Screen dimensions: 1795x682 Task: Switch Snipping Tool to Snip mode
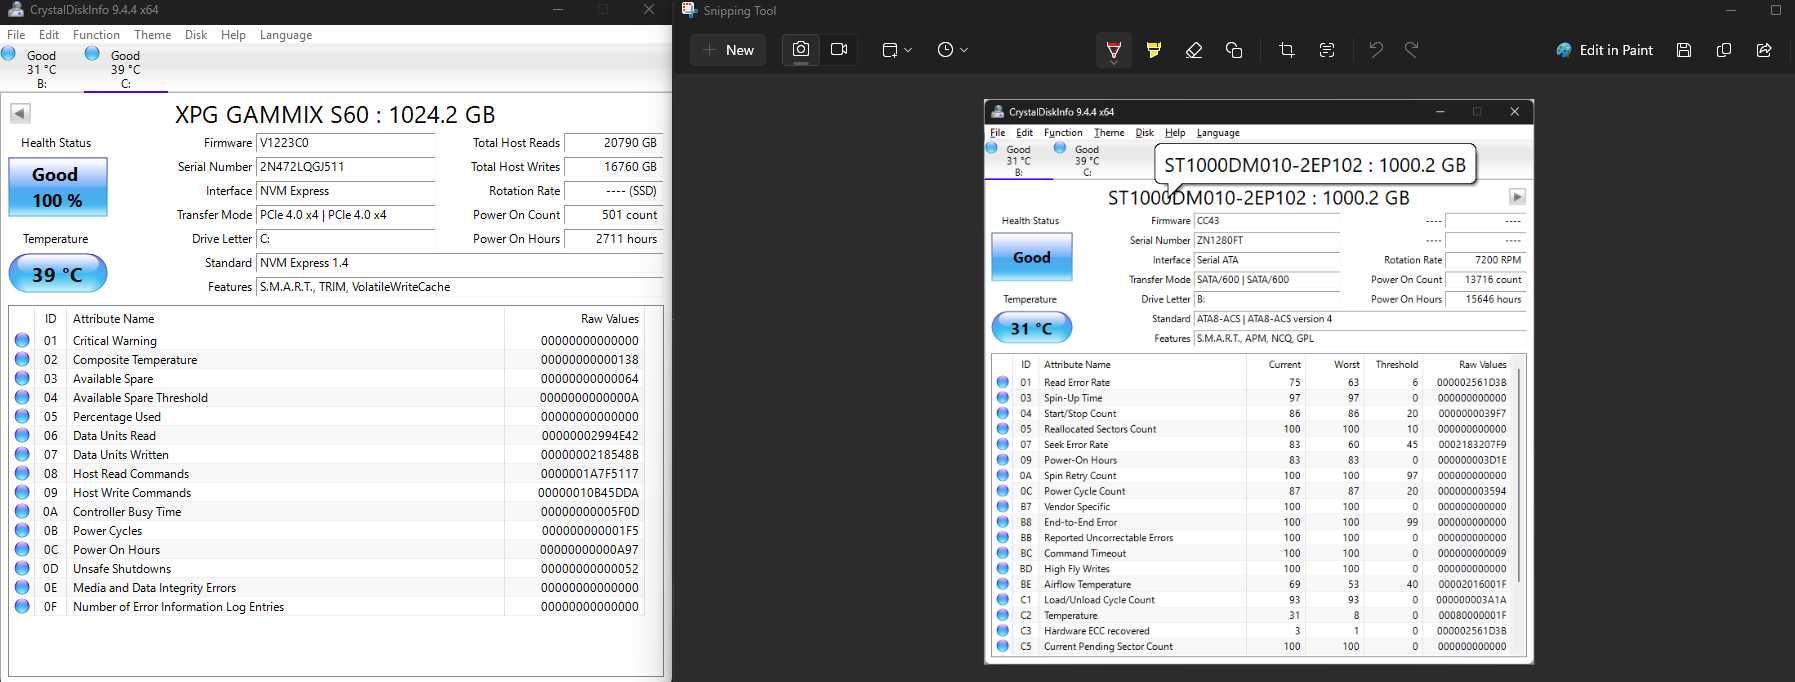pos(801,50)
